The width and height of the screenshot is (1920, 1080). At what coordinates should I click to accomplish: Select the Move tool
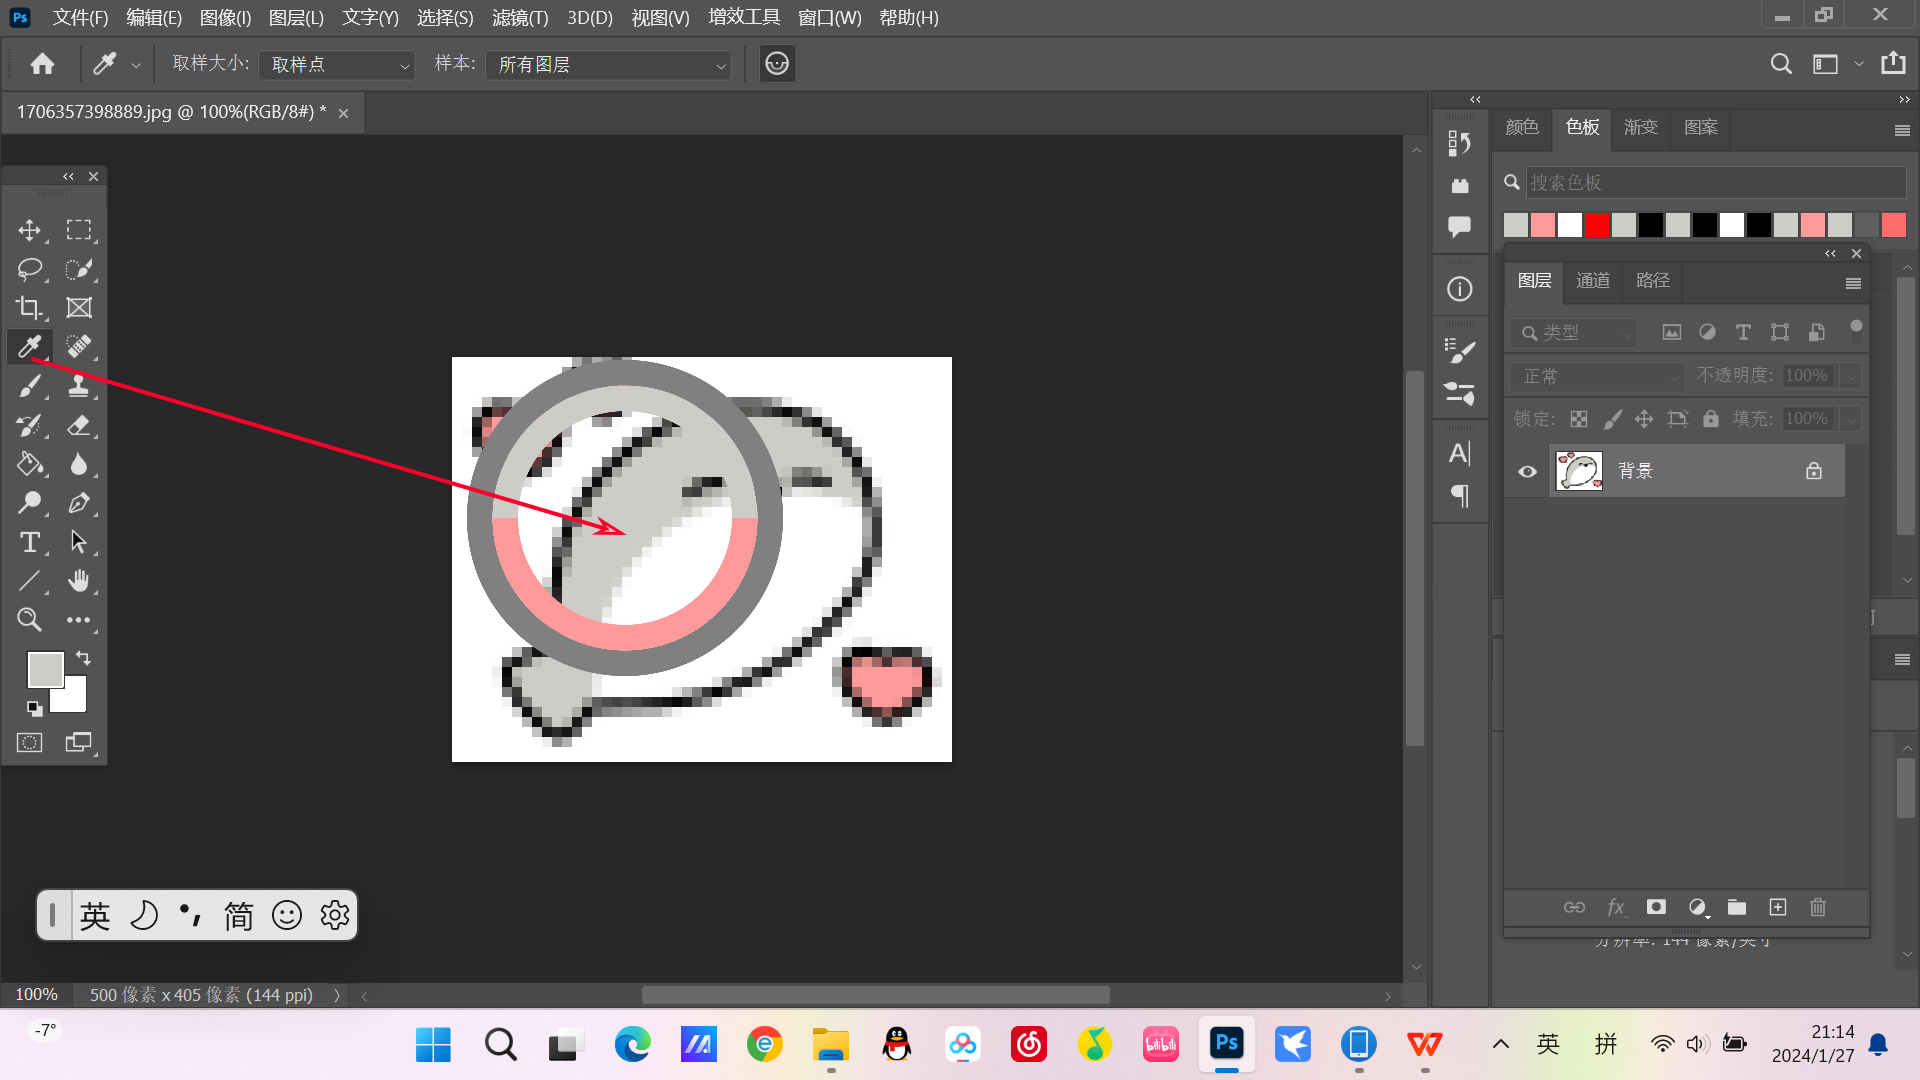coord(30,230)
